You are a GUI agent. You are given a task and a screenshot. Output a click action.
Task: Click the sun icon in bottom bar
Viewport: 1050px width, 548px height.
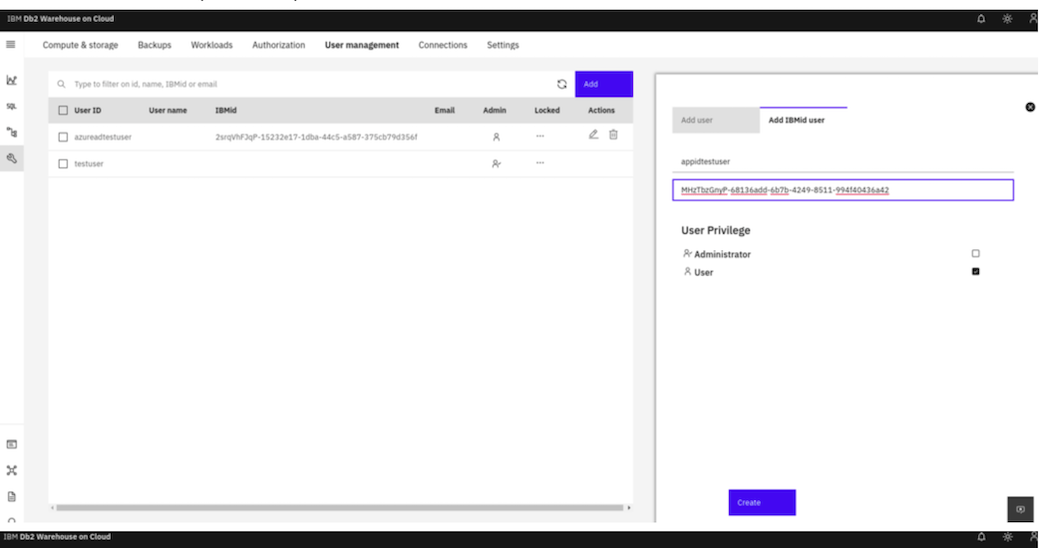[x=1007, y=537]
